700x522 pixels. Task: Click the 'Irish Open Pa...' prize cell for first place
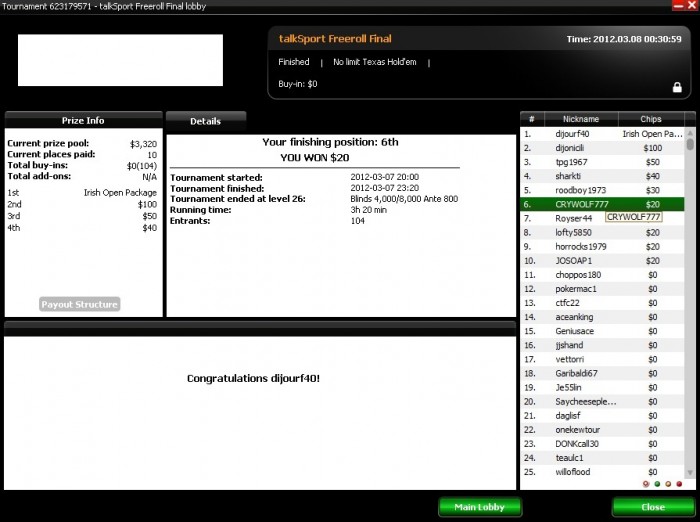652,134
